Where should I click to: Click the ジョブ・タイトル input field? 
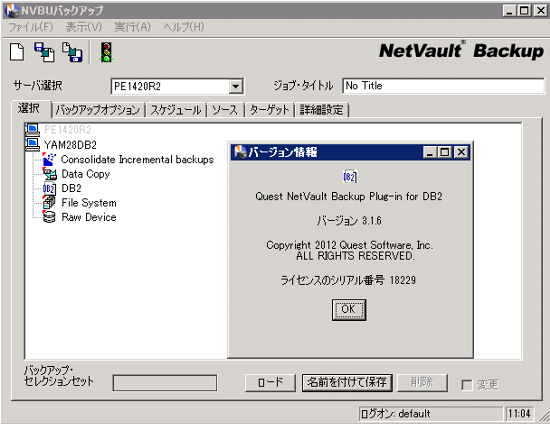pos(443,86)
